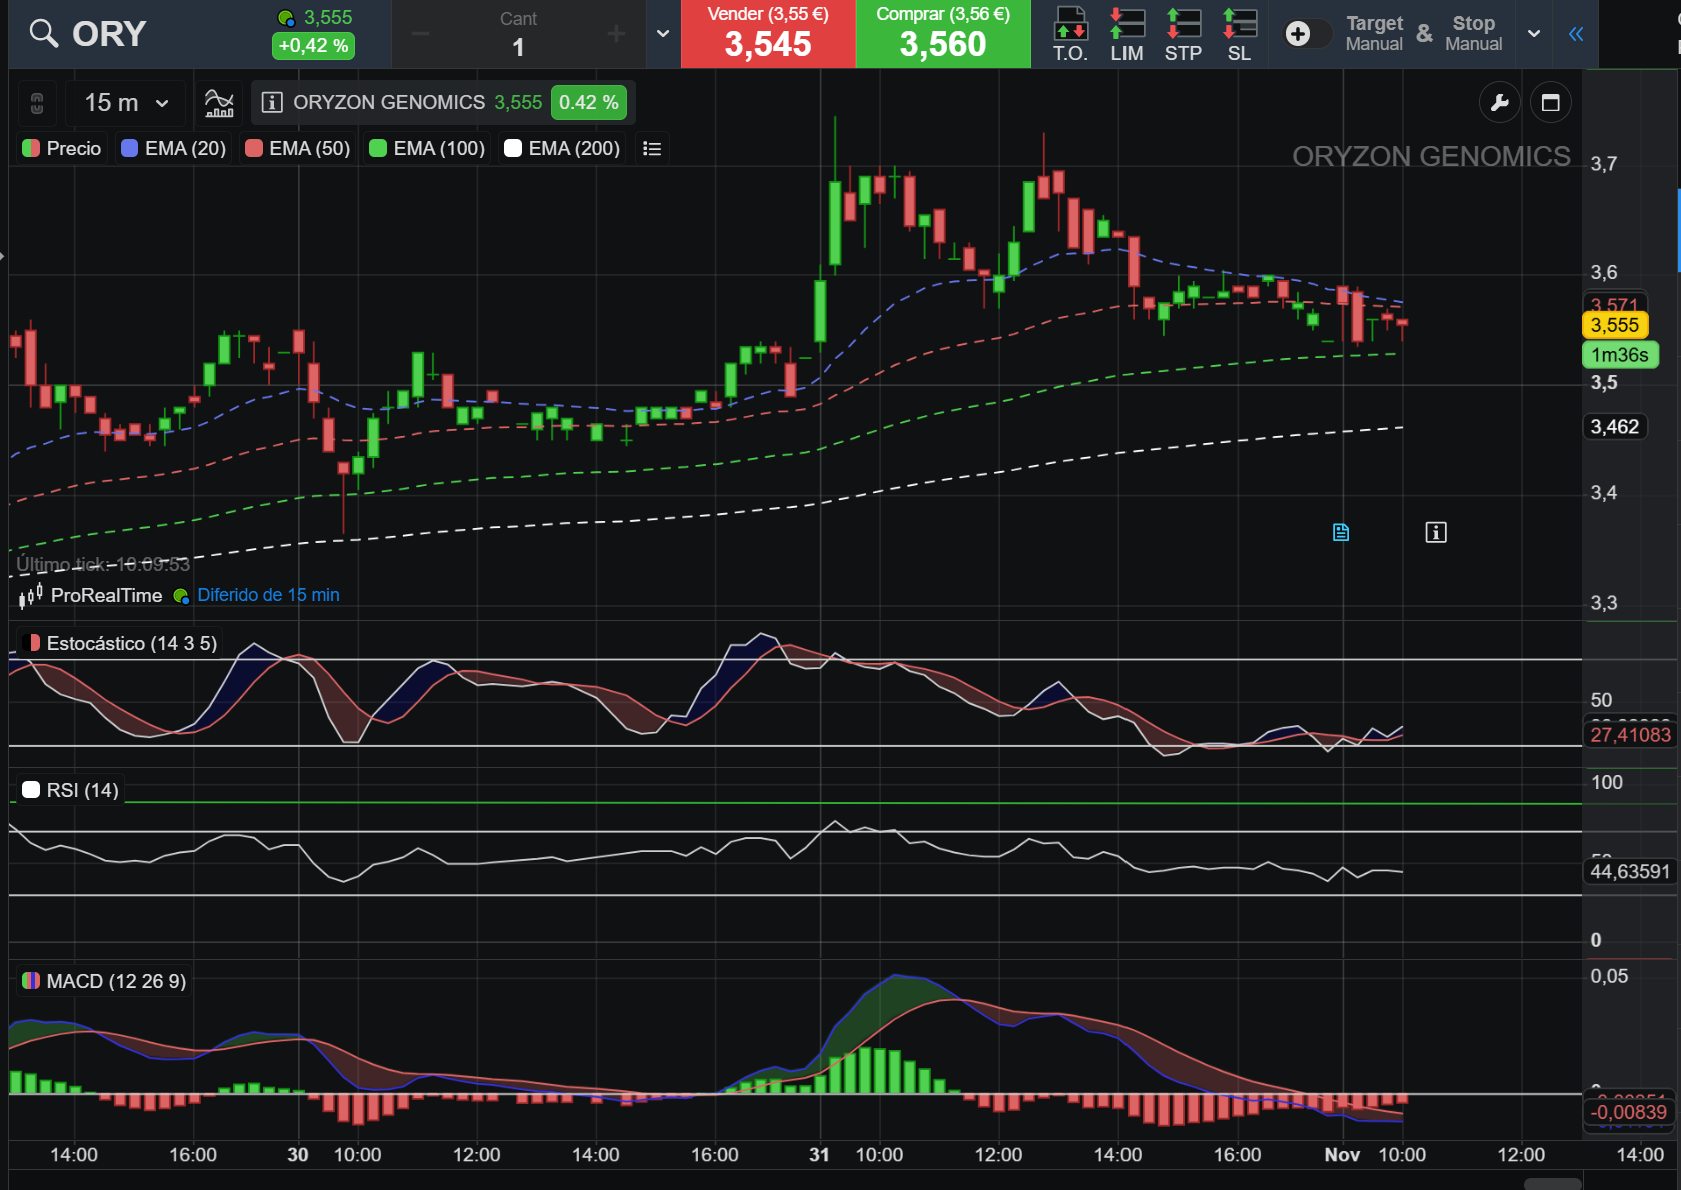Viewport: 1681px width, 1190px height.
Task: Select the LIM limit order icon
Action: [x=1127, y=34]
